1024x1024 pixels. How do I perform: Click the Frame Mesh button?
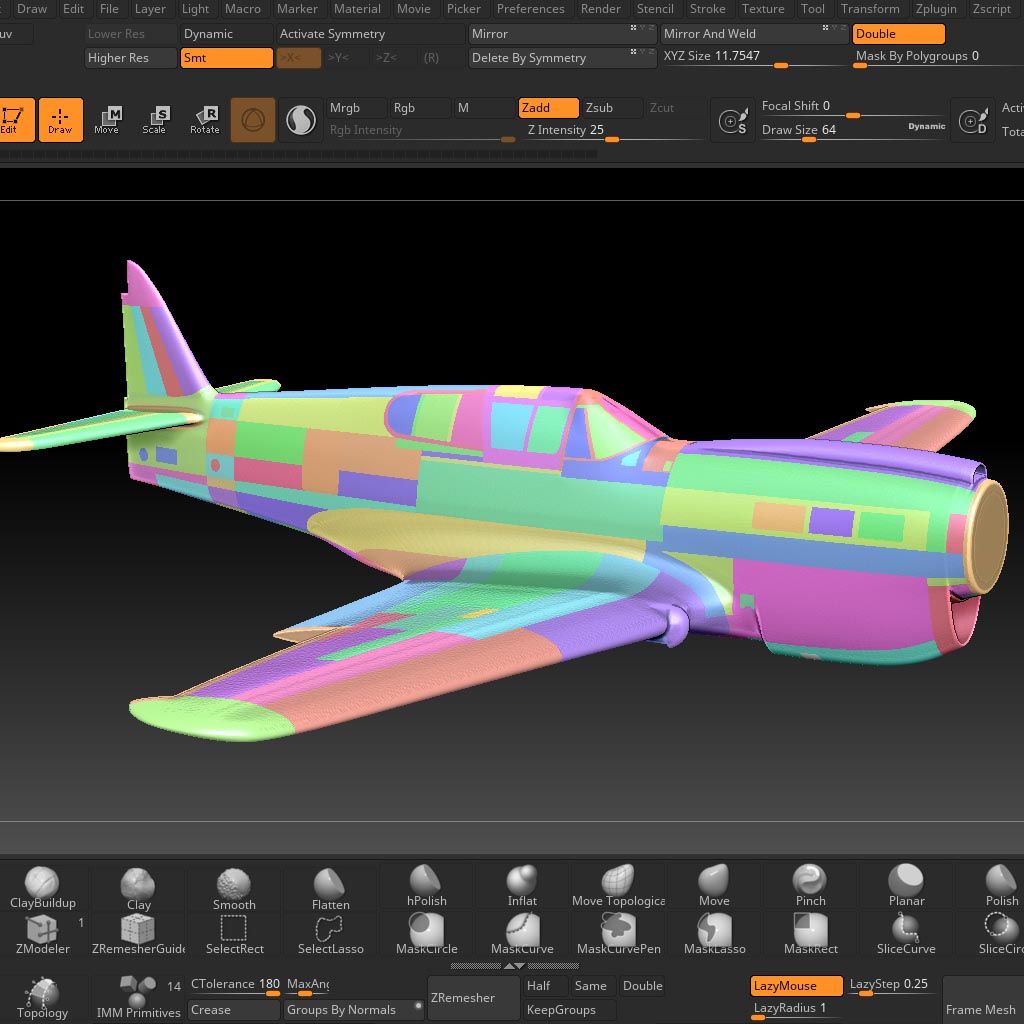(x=981, y=1009)
